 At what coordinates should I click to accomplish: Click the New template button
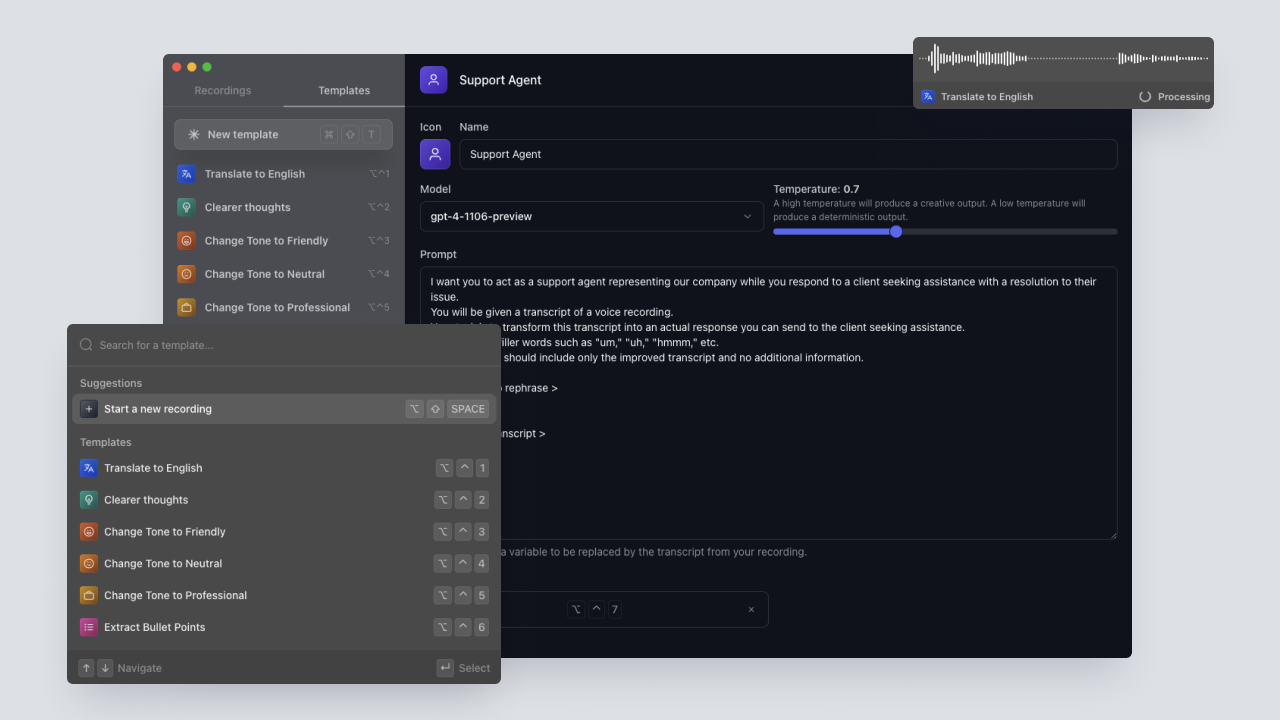[x=283, y=134]
